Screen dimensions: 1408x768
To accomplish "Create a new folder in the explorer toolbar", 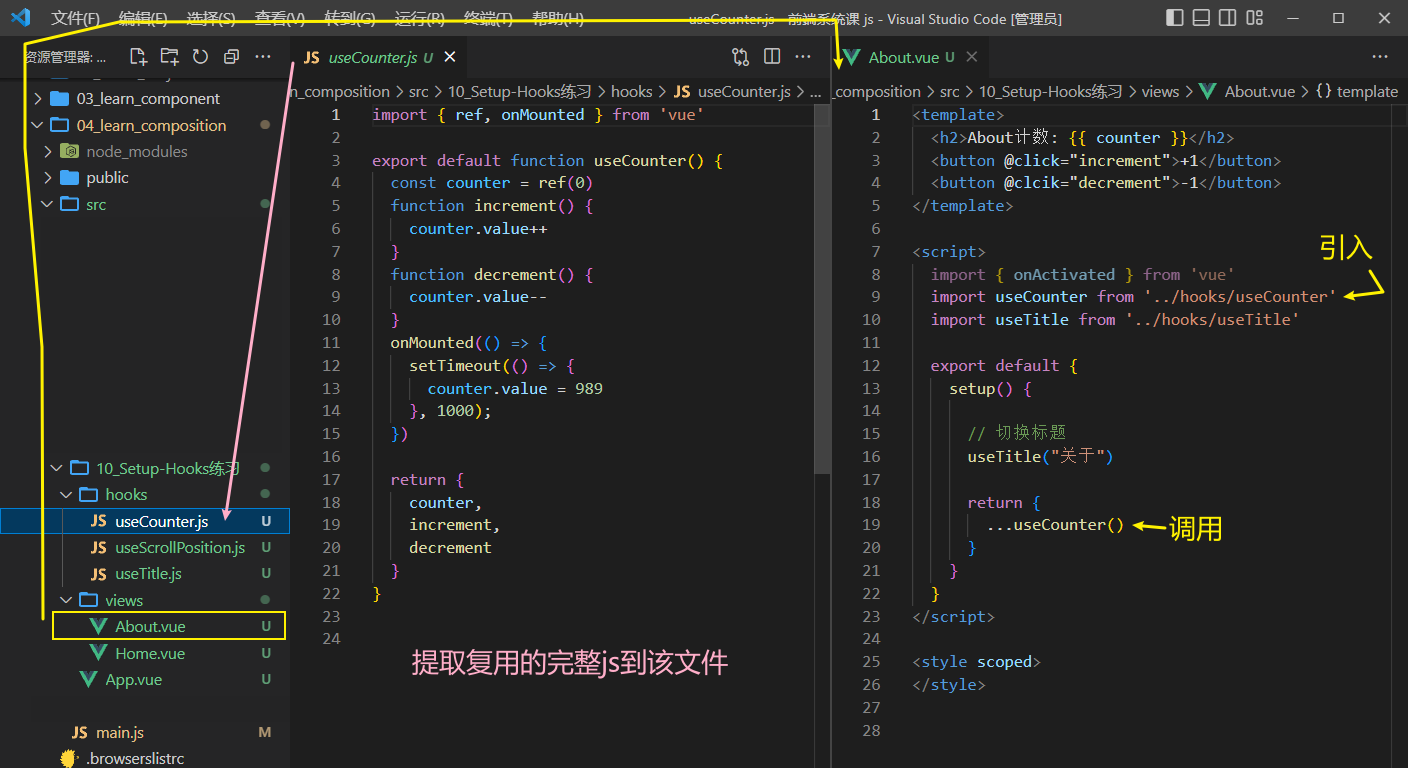I will pyautogui.click(x=170, y=57).
